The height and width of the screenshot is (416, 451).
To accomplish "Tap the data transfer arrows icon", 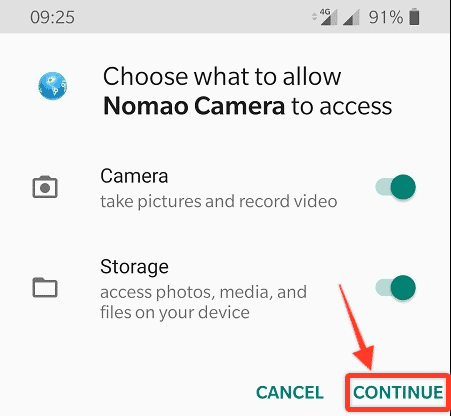I will [314, 17].
